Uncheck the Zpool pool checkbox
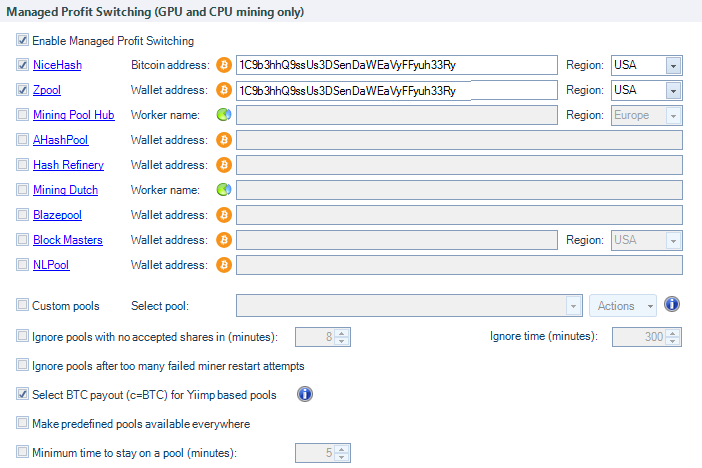Viewport: 702px width, 468px height. click(x=22, y=90)
